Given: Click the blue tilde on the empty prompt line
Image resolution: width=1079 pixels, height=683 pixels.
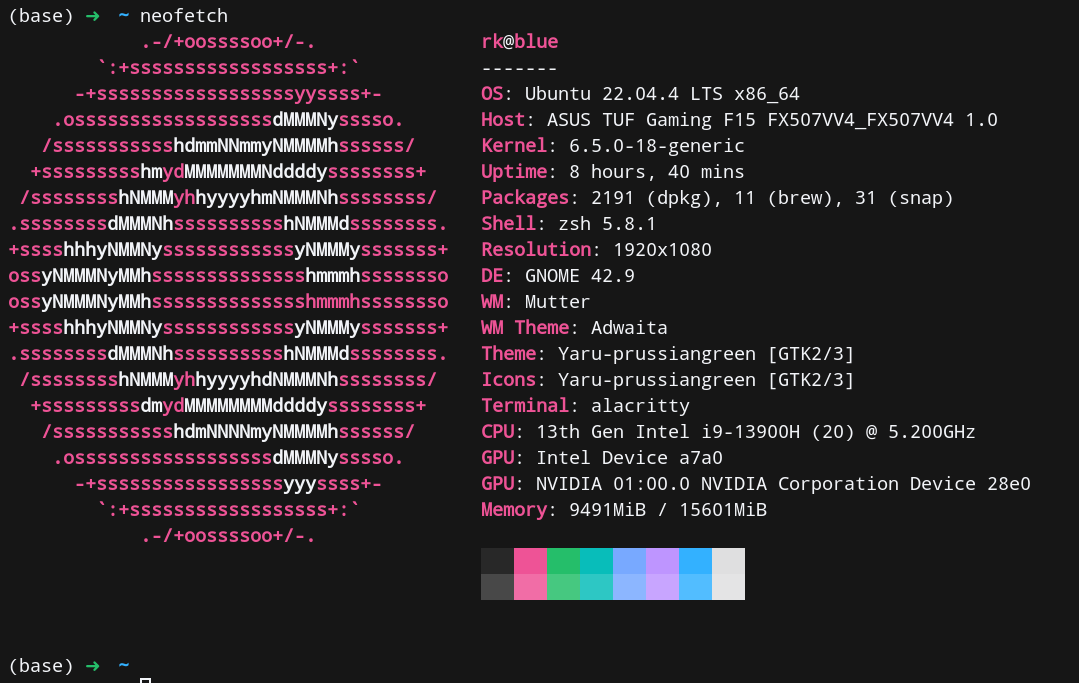Looking at the screenshot, I should click(124, 665).
